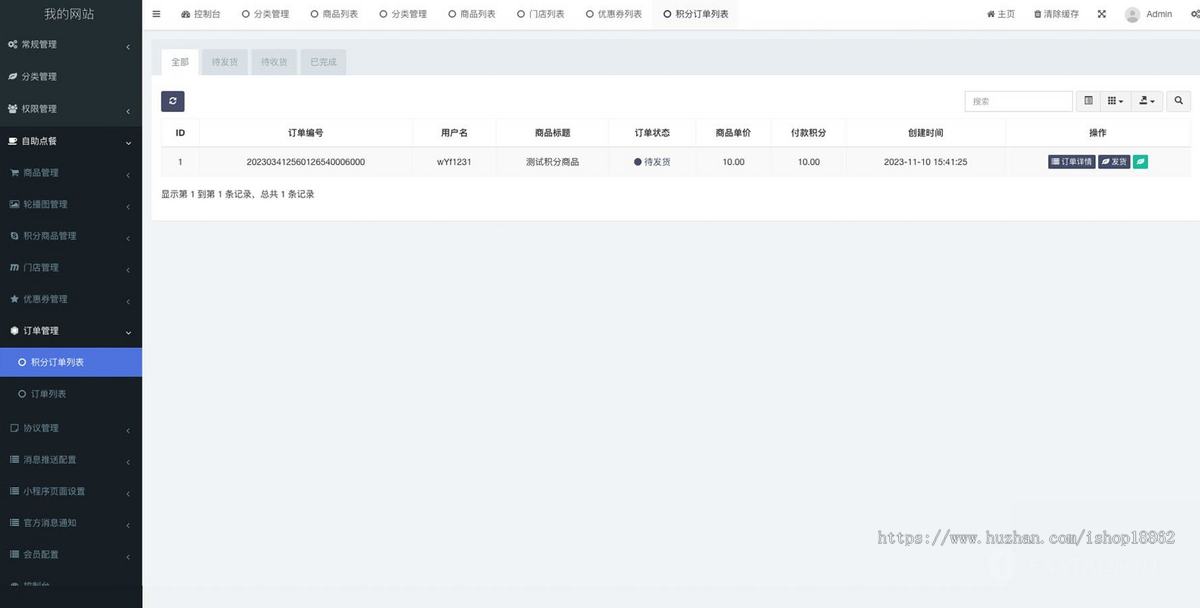Click the 常规管理 gears icon
Viewport: 1200px width, 608px height.
(x=12, y=45)
